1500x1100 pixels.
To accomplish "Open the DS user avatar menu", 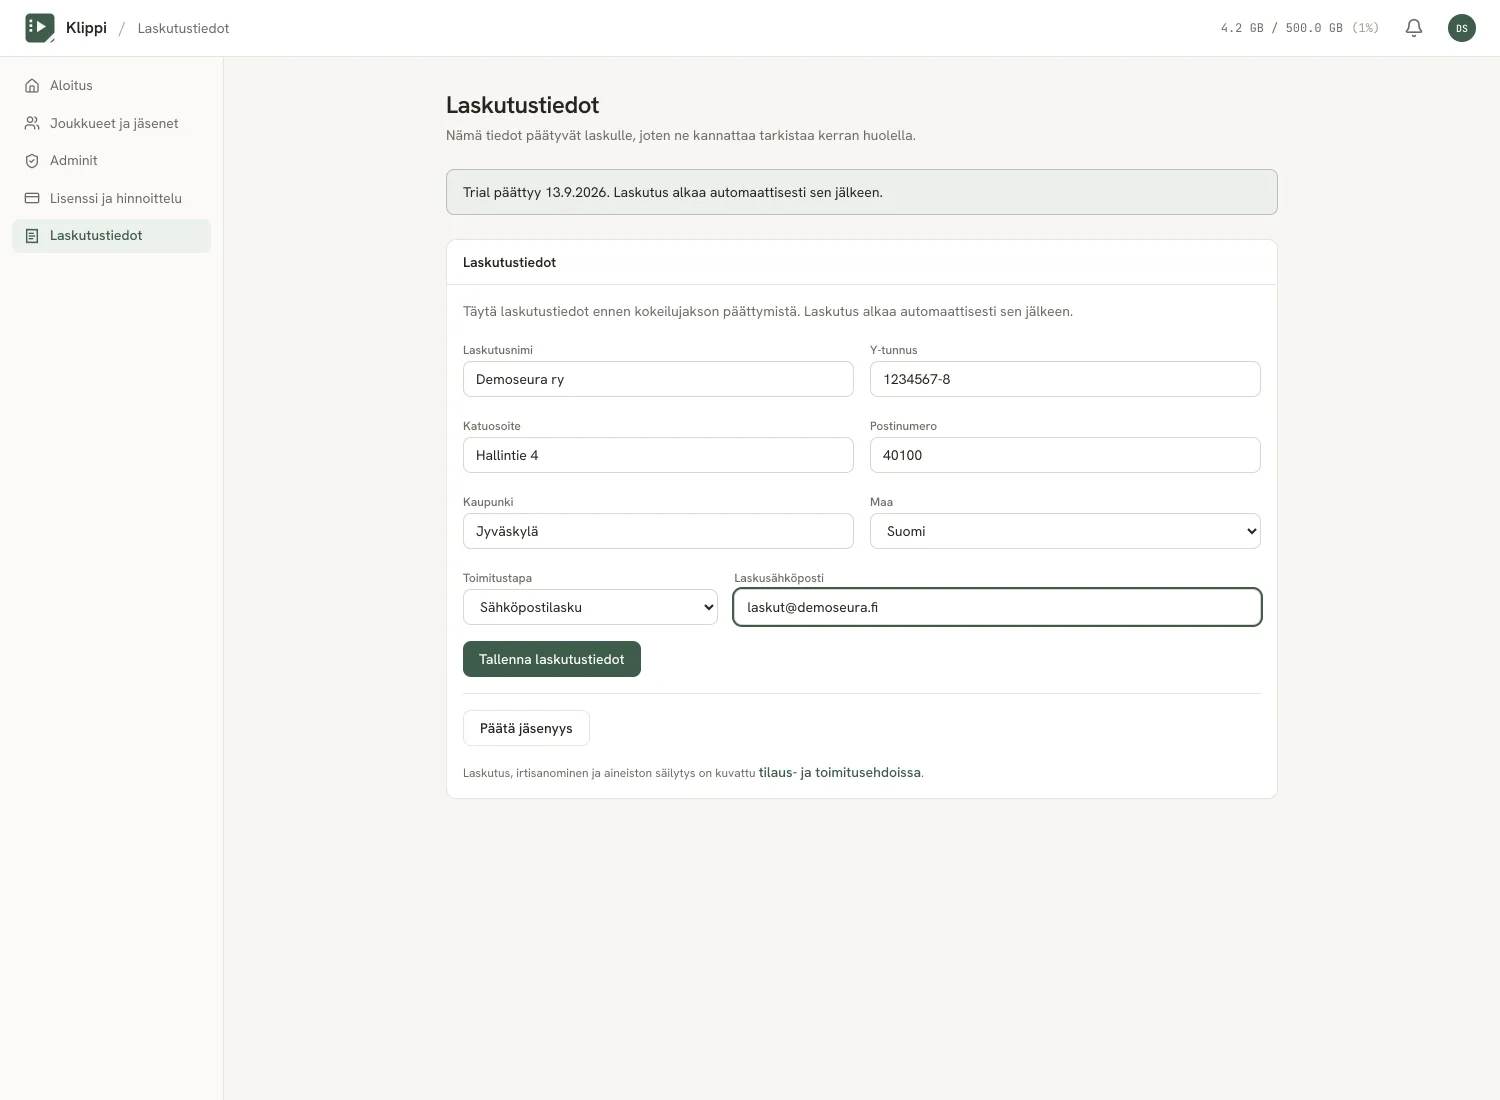I will click(x=1462, y=28).
